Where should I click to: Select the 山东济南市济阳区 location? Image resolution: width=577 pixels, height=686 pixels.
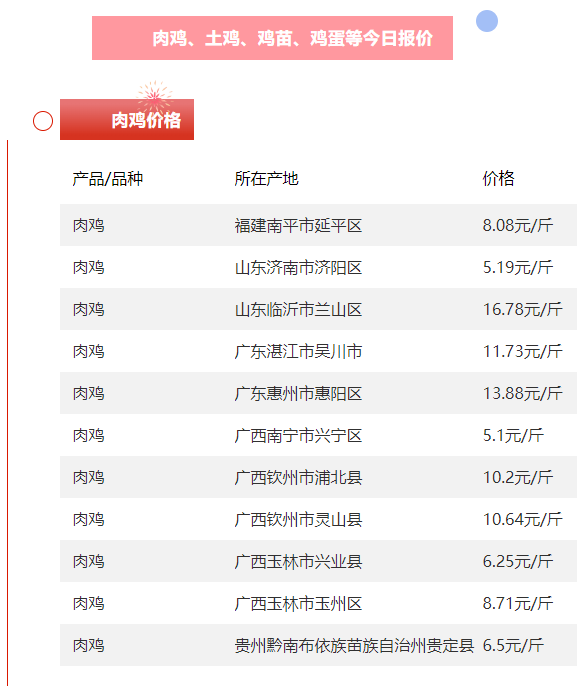298,267
